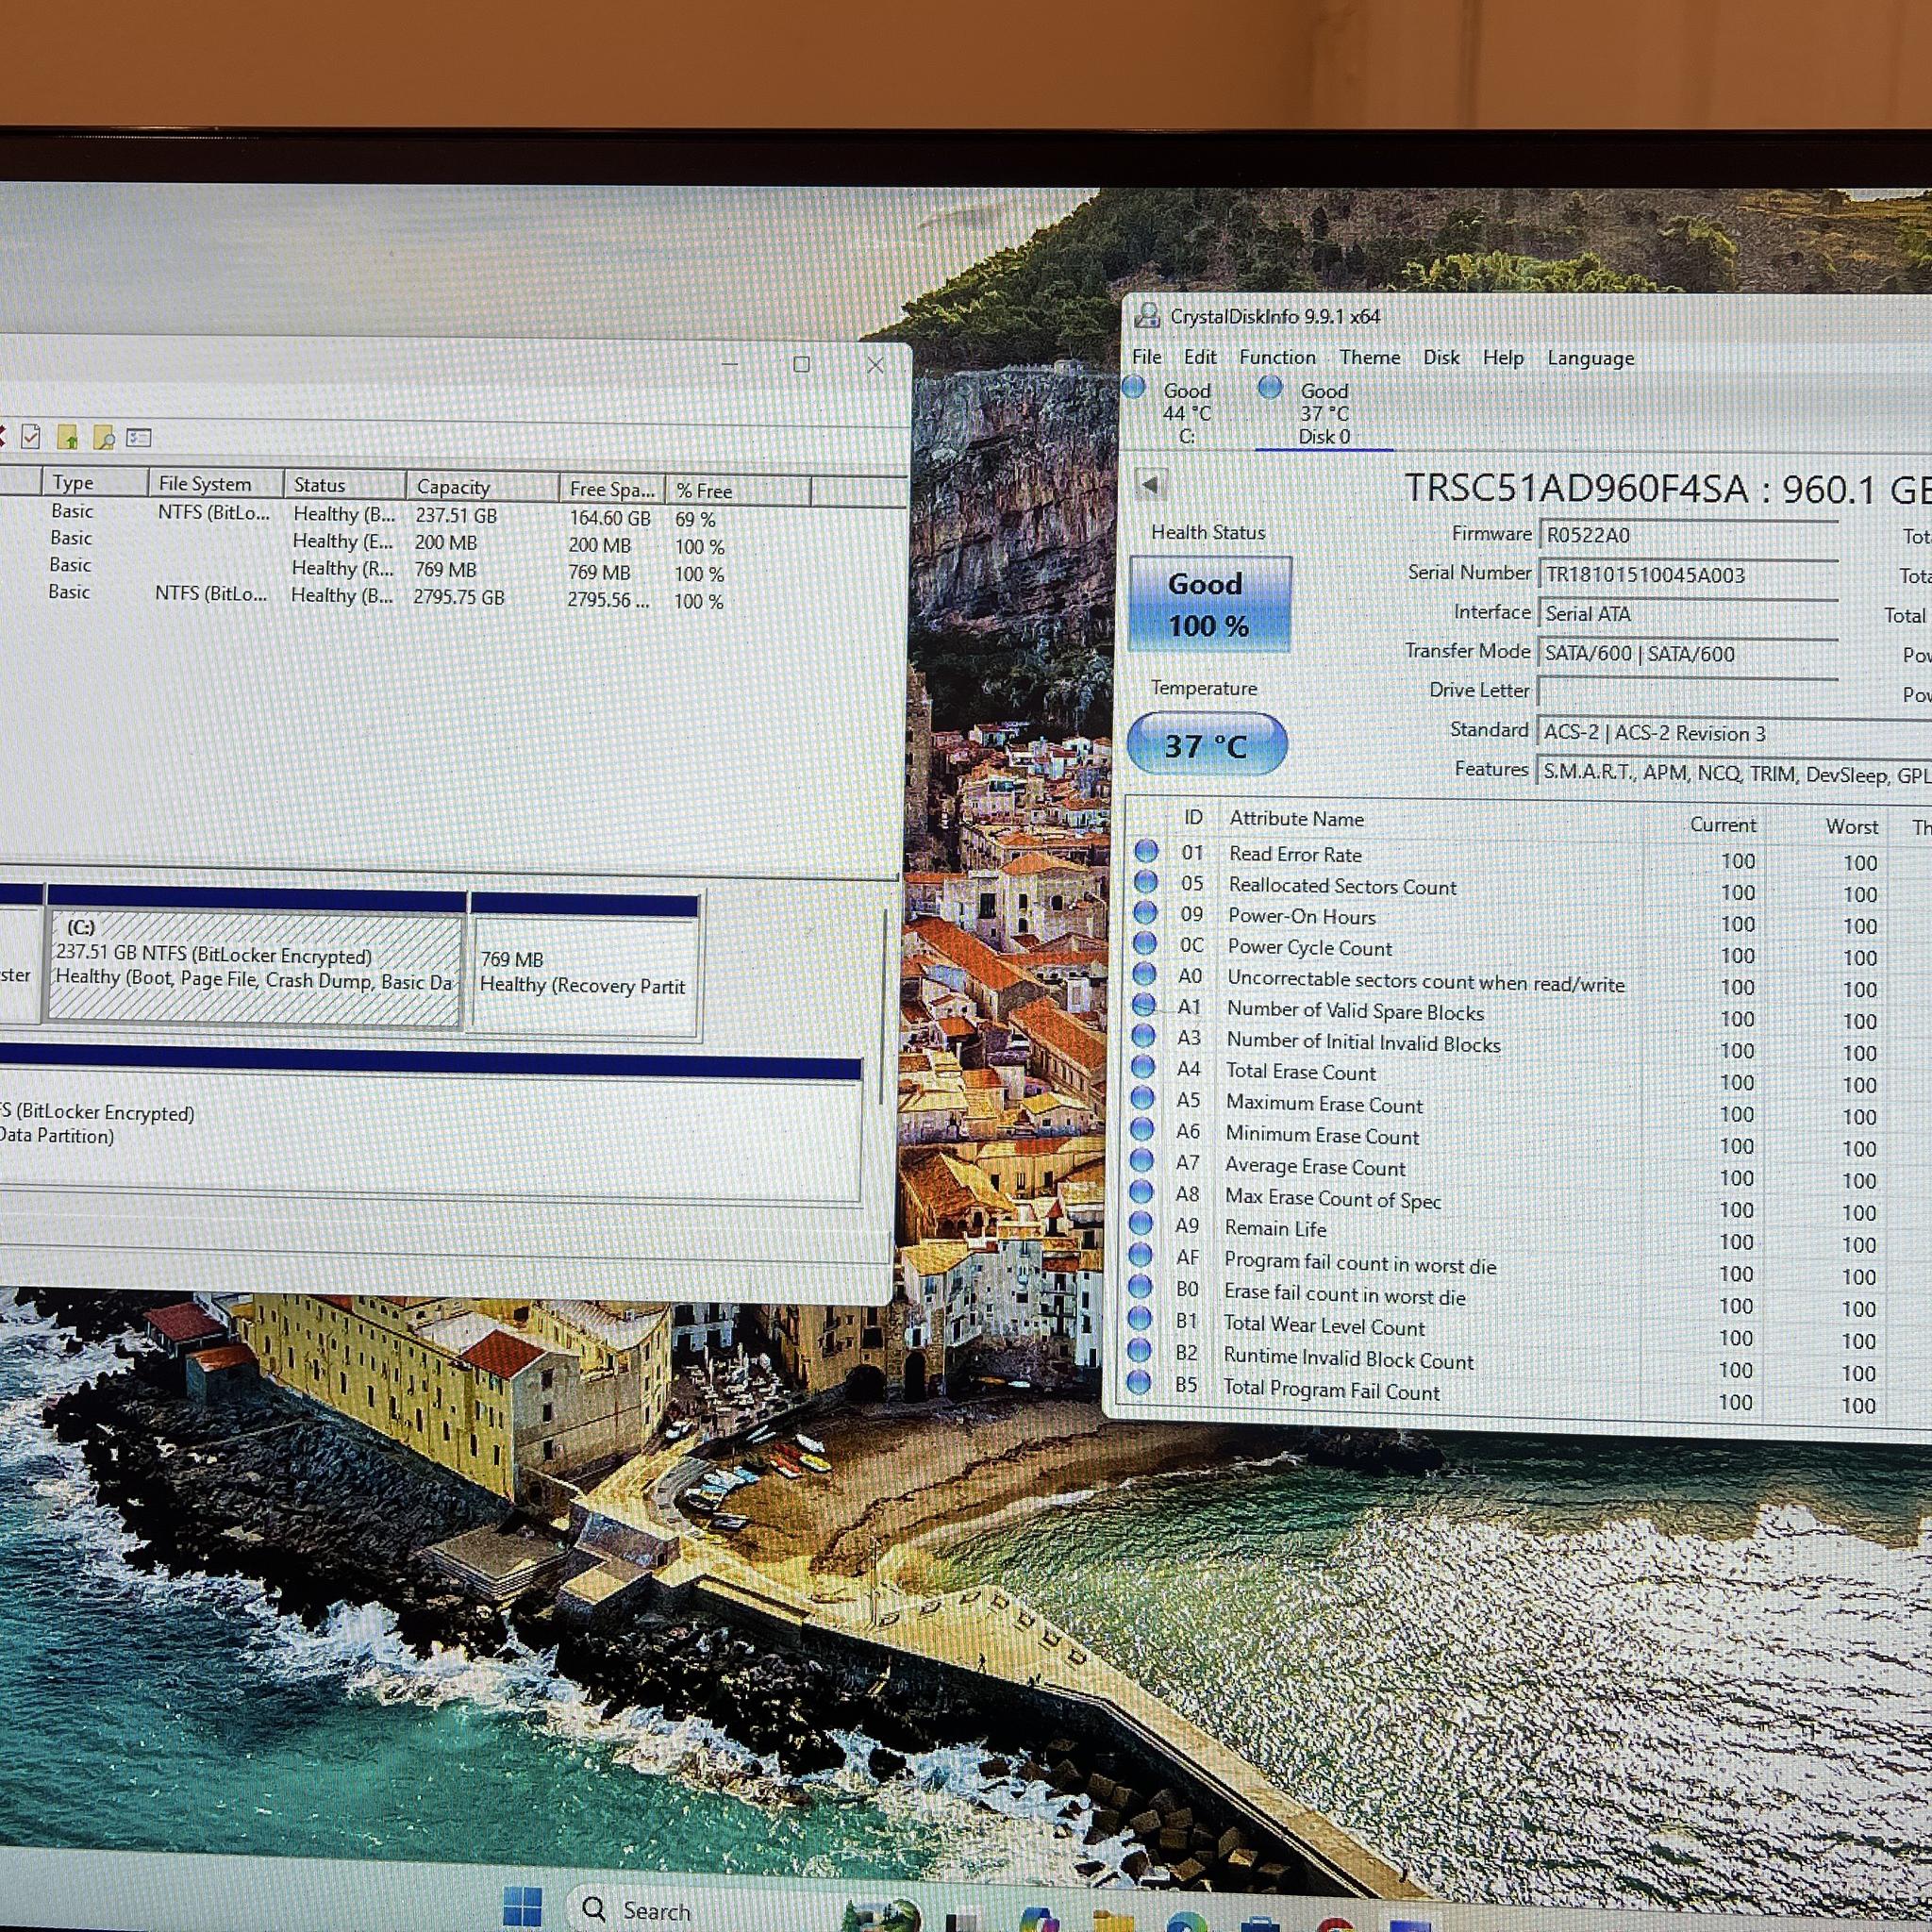
Task: Click status dot for Average Erase Count
Action: tap(1141, 1160)
